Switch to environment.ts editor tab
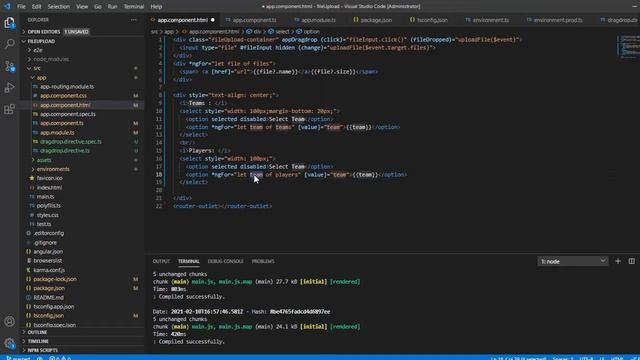 [491, 20]
